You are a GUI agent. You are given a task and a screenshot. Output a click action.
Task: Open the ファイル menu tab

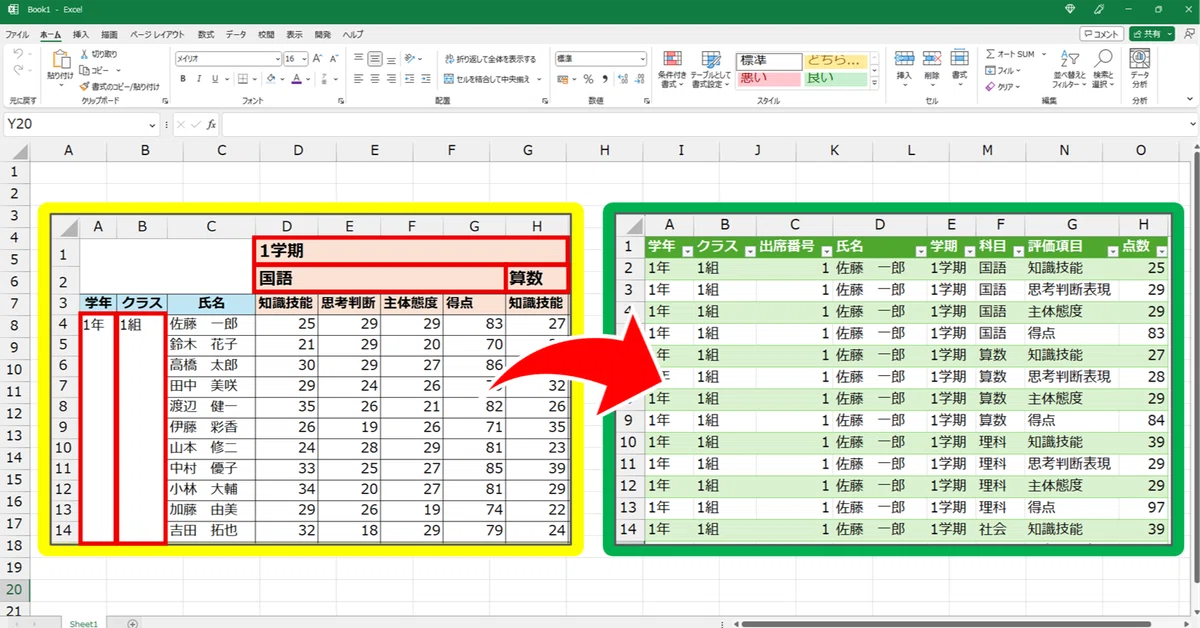[x=17, y=34]
